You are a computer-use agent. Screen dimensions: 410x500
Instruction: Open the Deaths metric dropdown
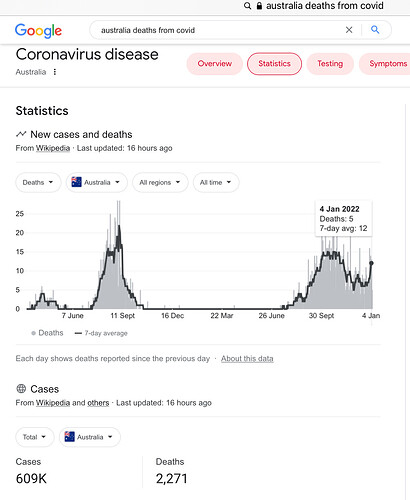[x=38, y=182]
